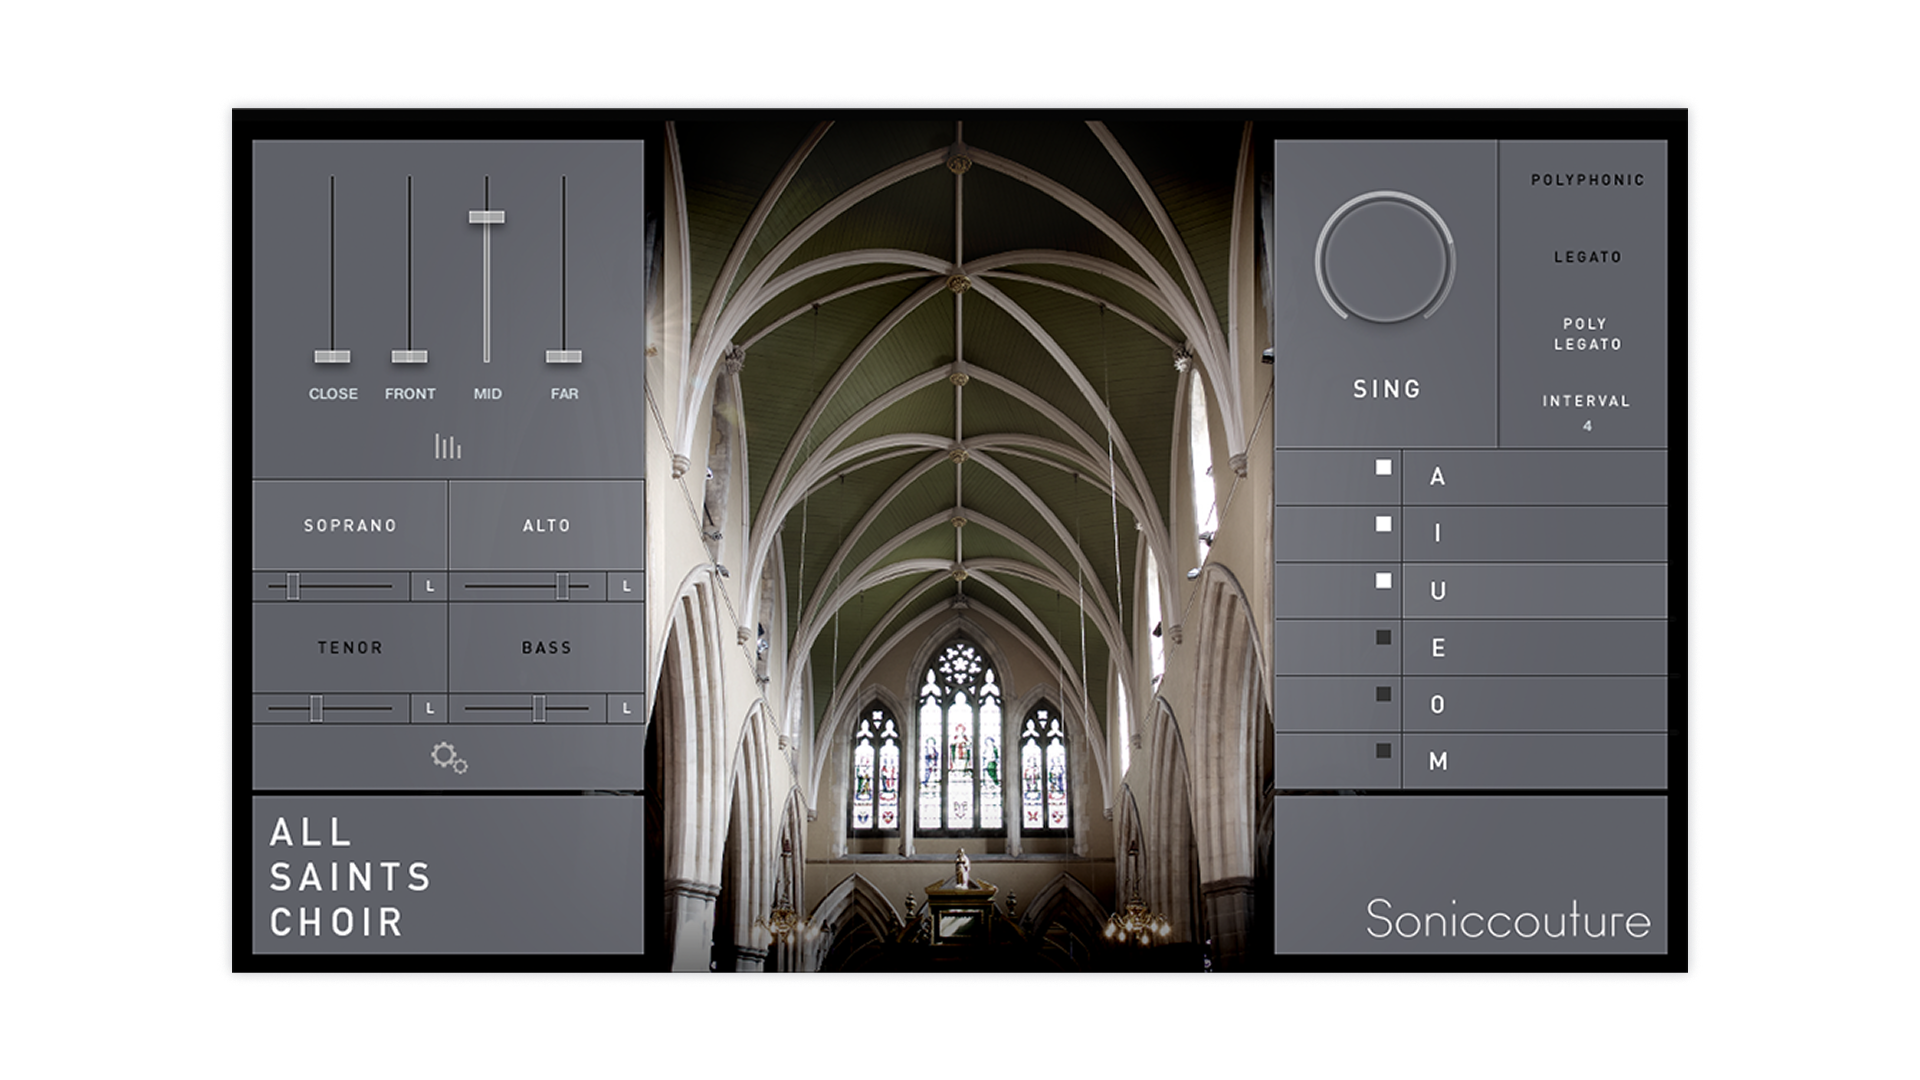Click the Soniccouture logo
Image resolution: width=1920 pixels, height=1080 pixels.
click(1508, 919)
